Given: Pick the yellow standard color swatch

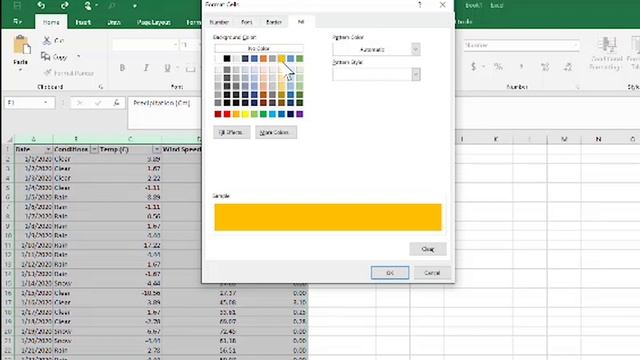Looking at the screenshot, I should point(245,114).
